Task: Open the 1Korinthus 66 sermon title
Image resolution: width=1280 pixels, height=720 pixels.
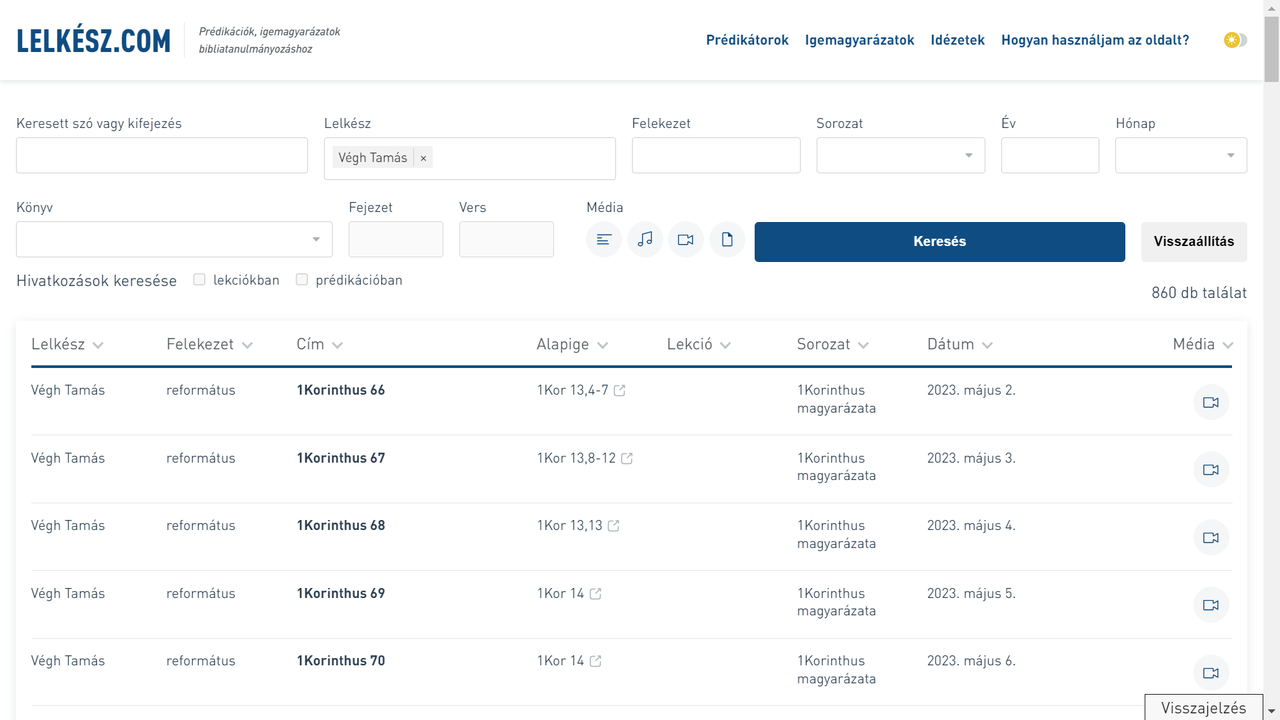Action: click(341, 390)
